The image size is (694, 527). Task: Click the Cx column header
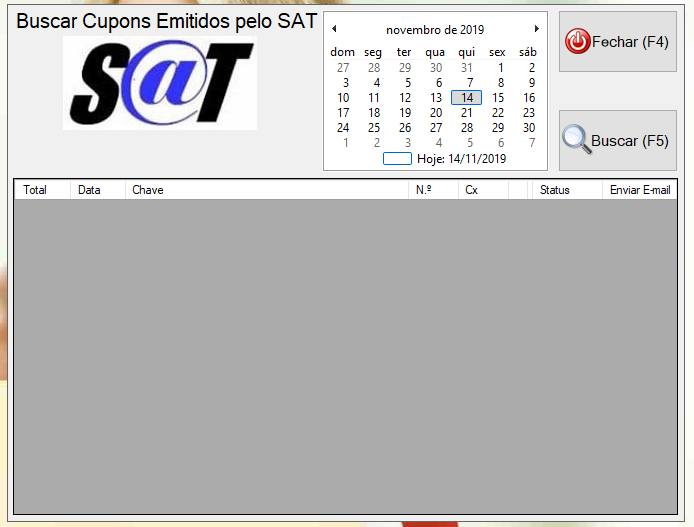(x=471, y=190)
